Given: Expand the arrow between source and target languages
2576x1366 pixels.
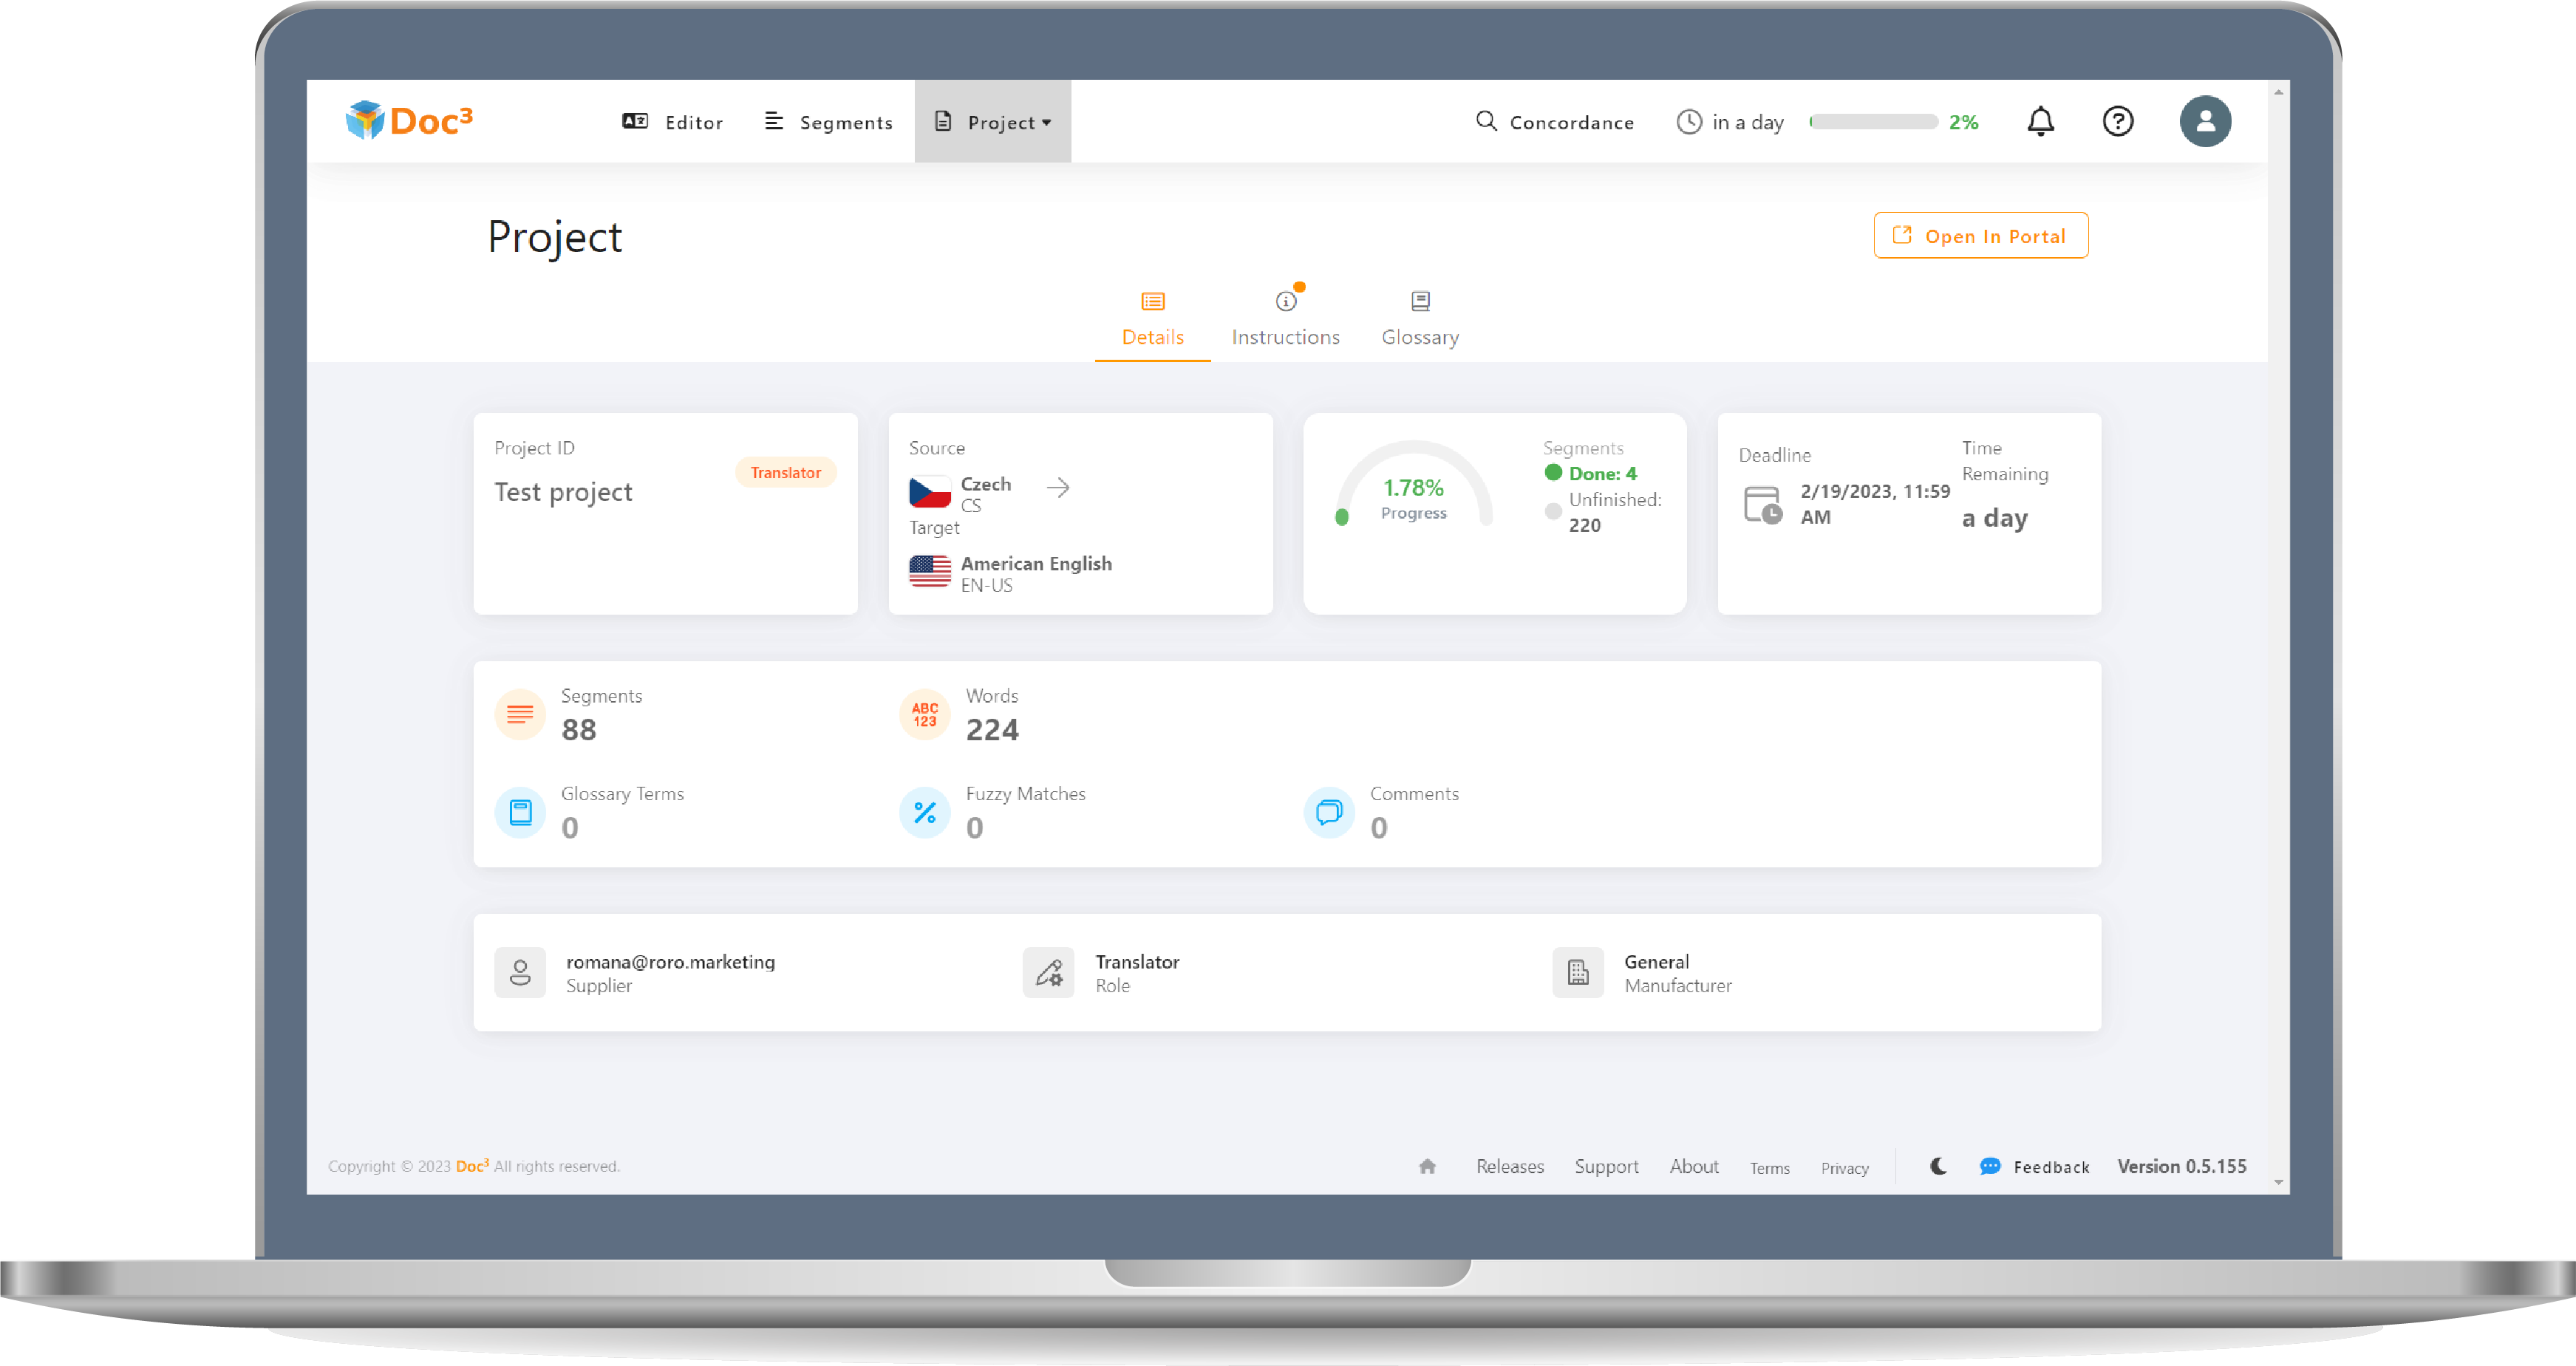Looking at the screenshot, I should pyautogui.click(x=1060, y=488).
